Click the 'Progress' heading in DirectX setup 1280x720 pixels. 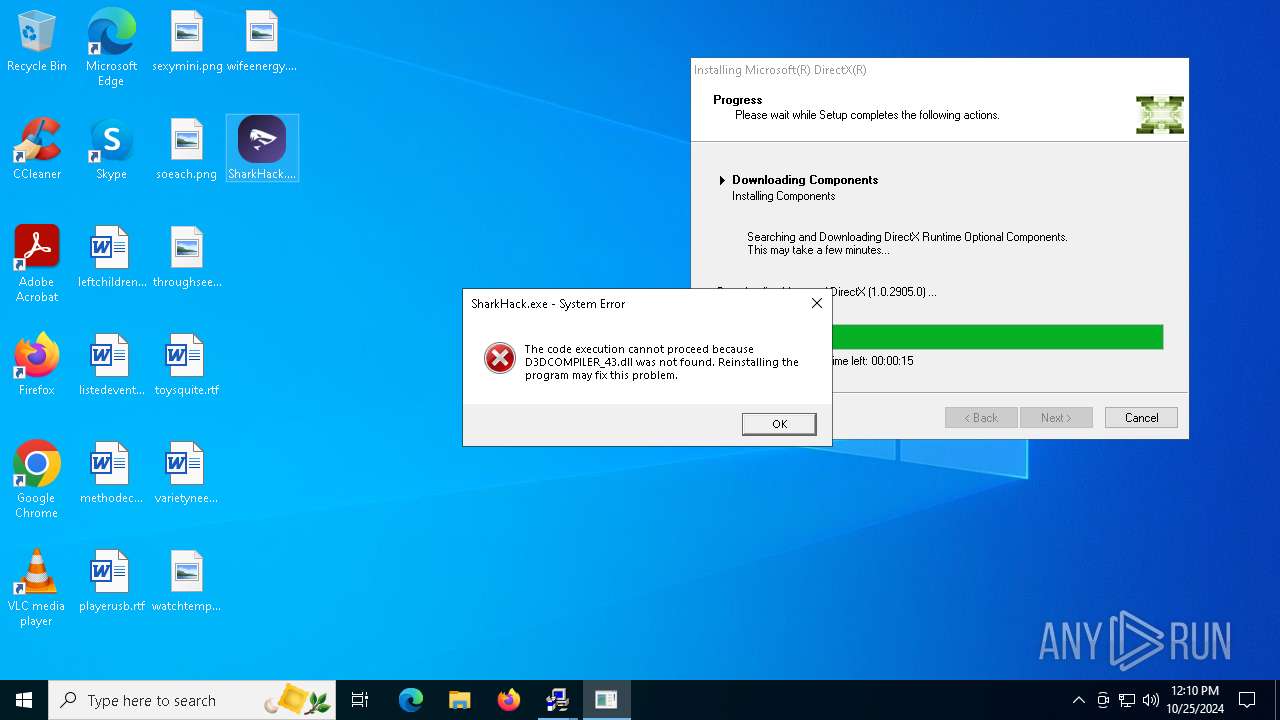pyautogui.click(x=737, y=100)
